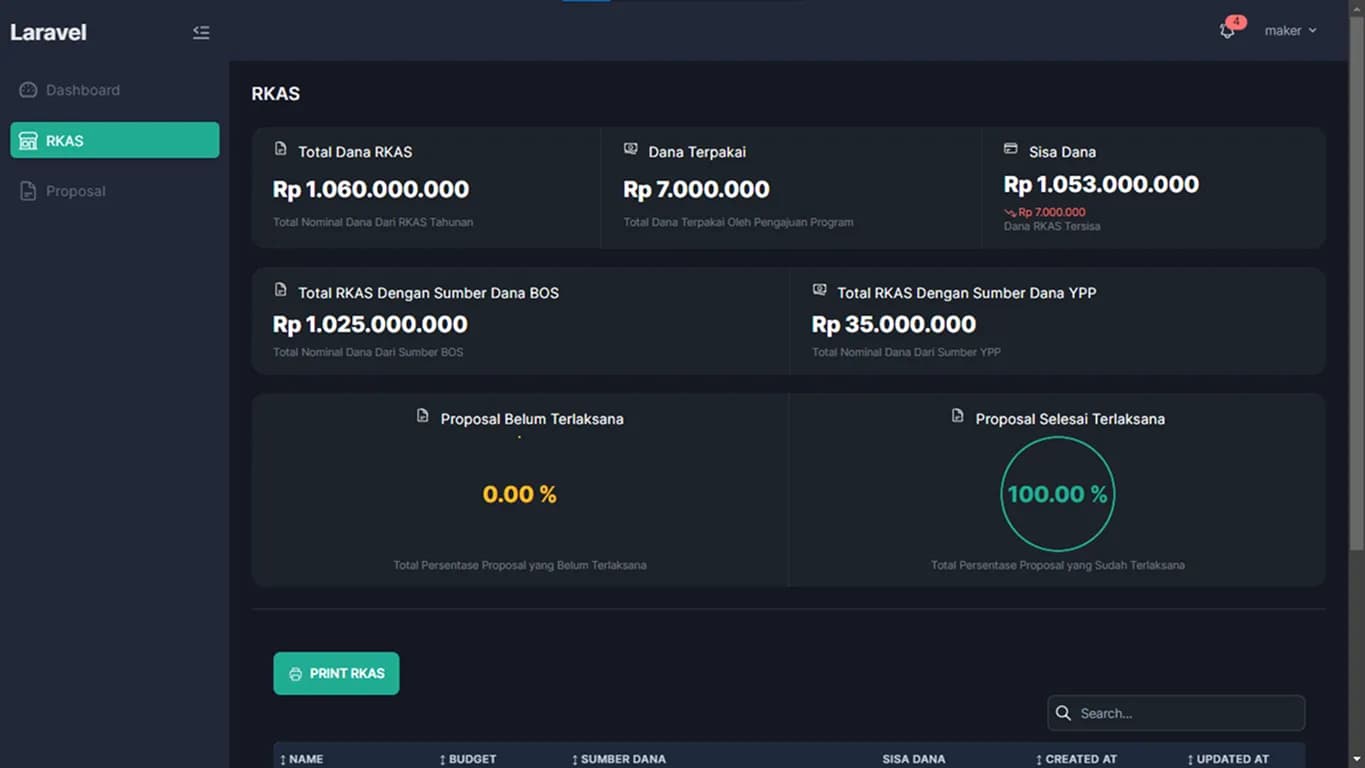
Task: Click the Total Dana RKAS document icon
Action: pyautogui.click(x=281, y=149)
